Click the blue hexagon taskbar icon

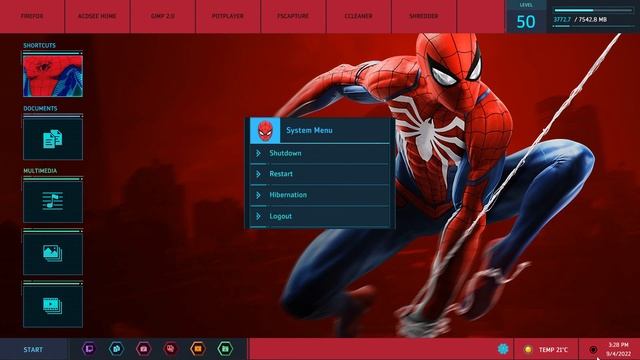pos(116,349)
